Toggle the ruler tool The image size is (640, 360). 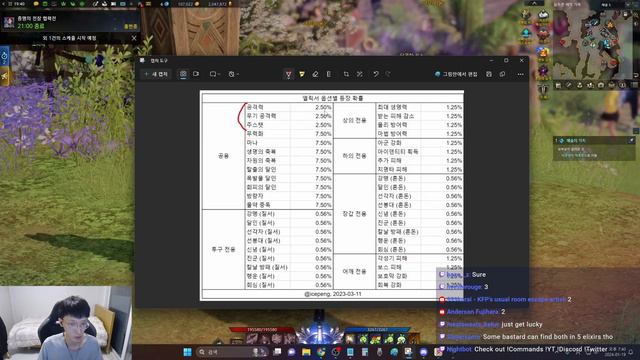(329, 74)
